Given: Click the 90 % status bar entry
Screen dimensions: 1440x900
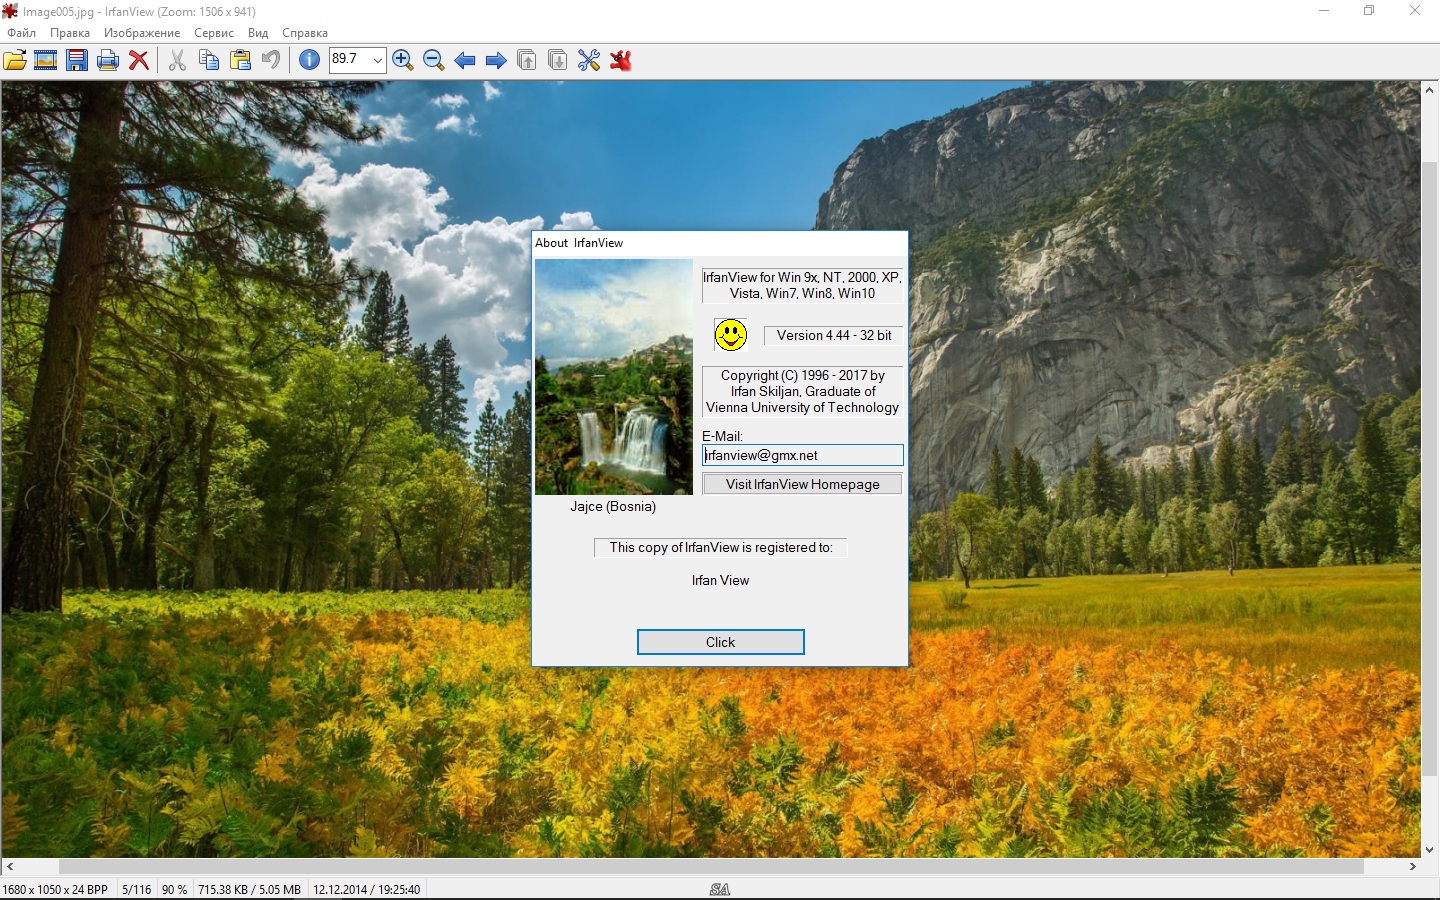Looking at the screenshot, I should point(175,889).
